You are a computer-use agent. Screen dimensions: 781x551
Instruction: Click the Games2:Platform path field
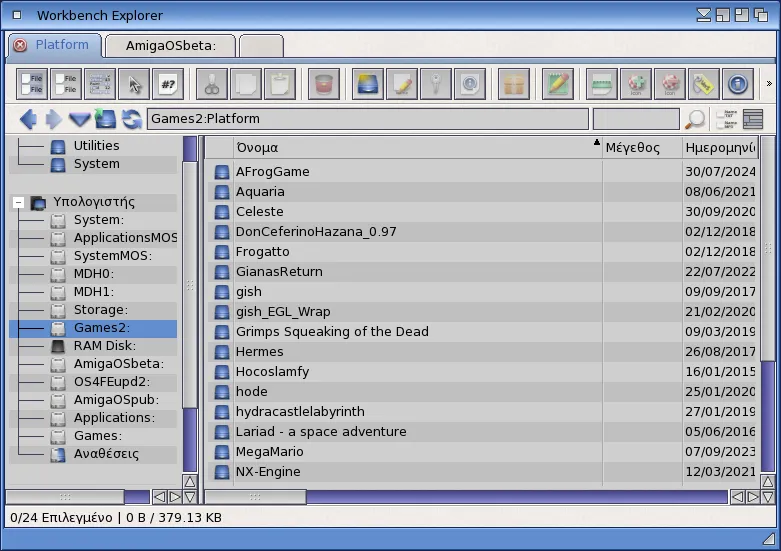click(365, 119)
